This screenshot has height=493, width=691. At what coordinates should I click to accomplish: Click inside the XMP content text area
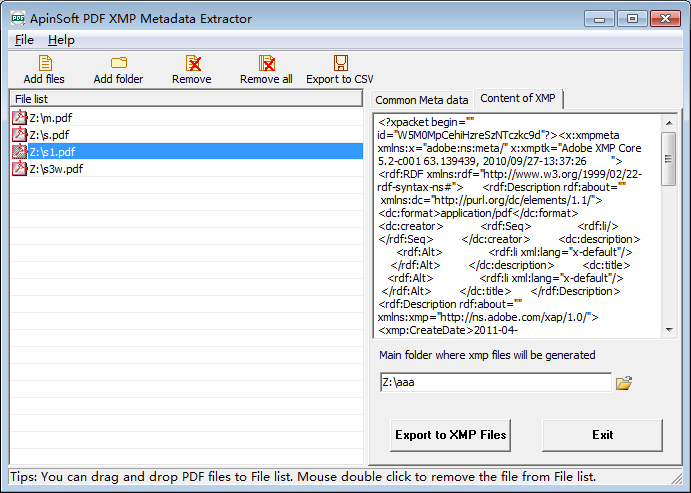(x=517, y=226)
